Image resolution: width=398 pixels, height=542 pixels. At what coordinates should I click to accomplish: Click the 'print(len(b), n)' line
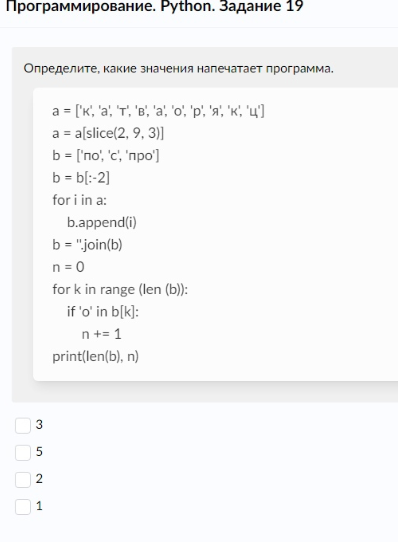95,356
